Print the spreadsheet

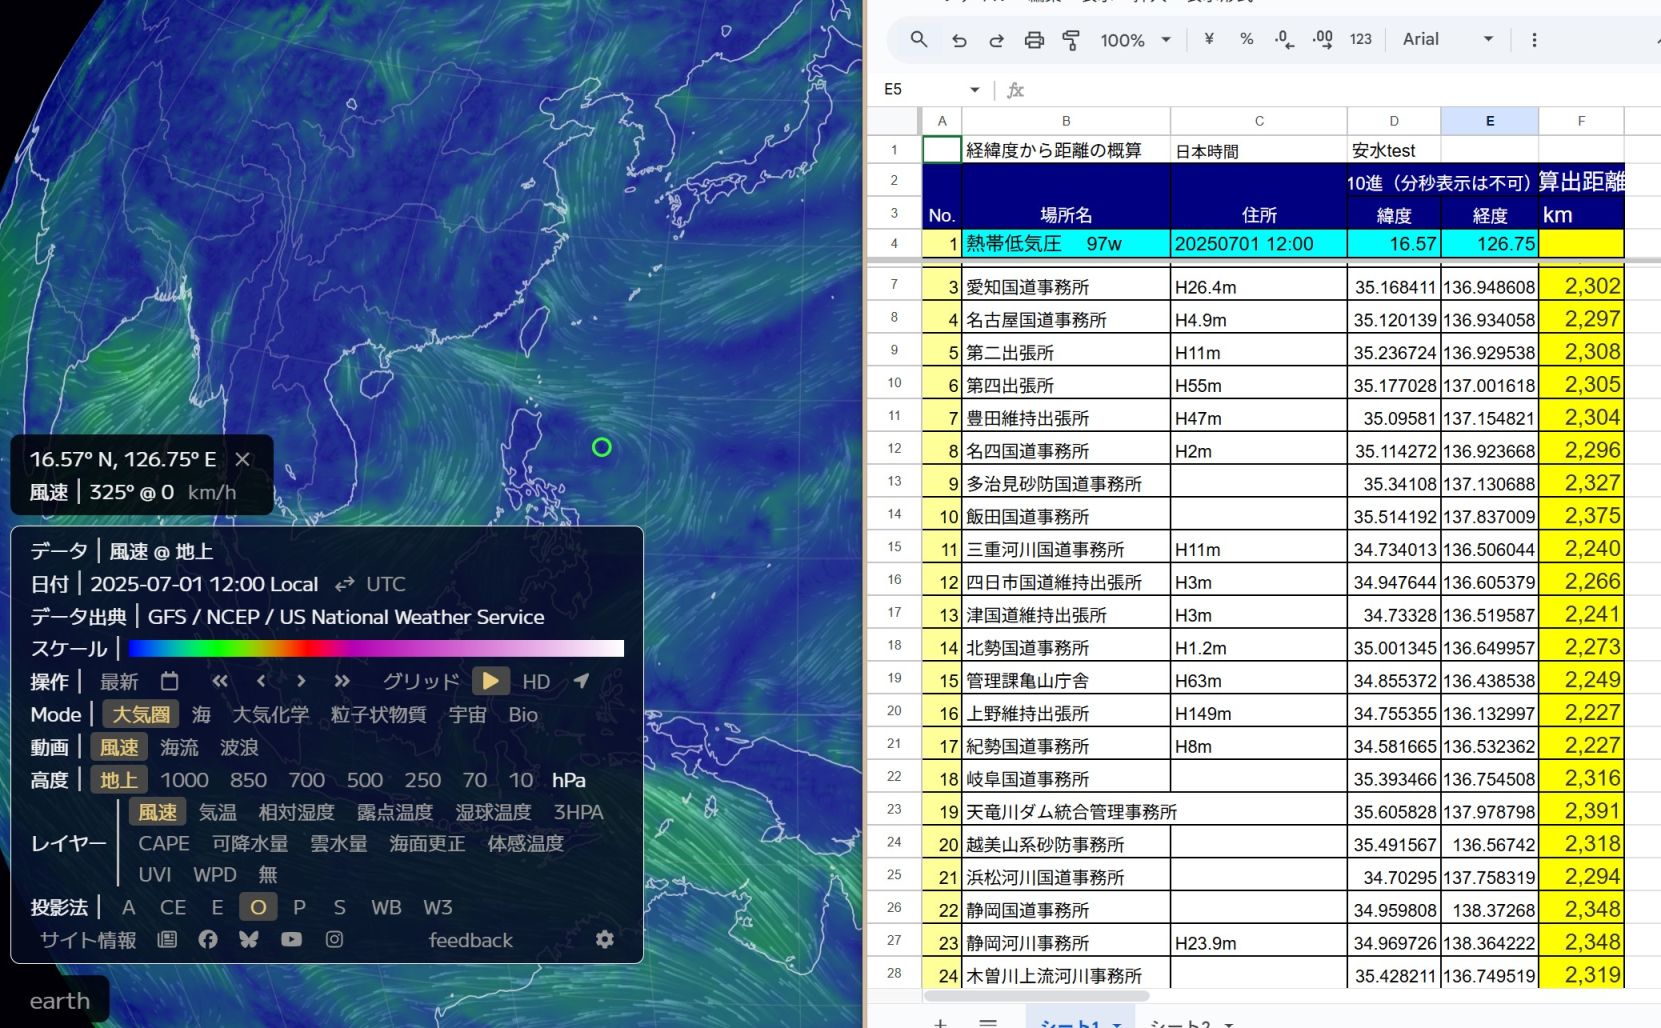1034,40
